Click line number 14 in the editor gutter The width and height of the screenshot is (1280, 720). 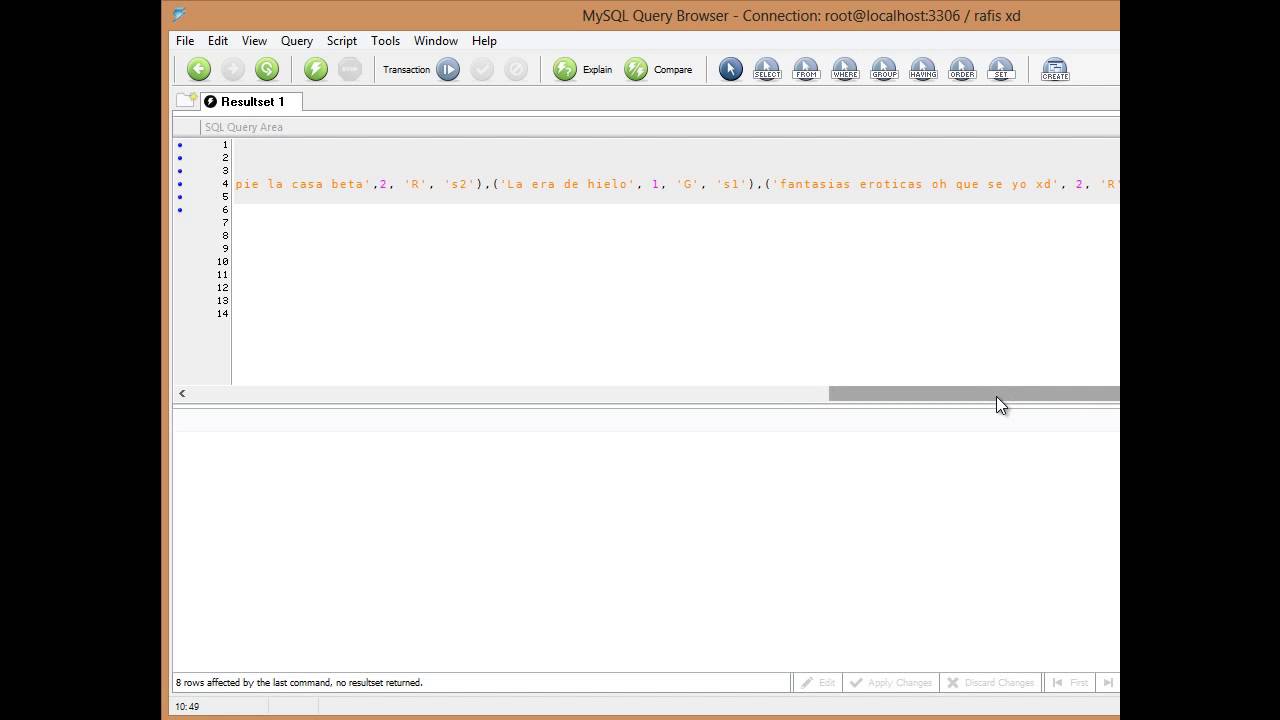(222, 314)
